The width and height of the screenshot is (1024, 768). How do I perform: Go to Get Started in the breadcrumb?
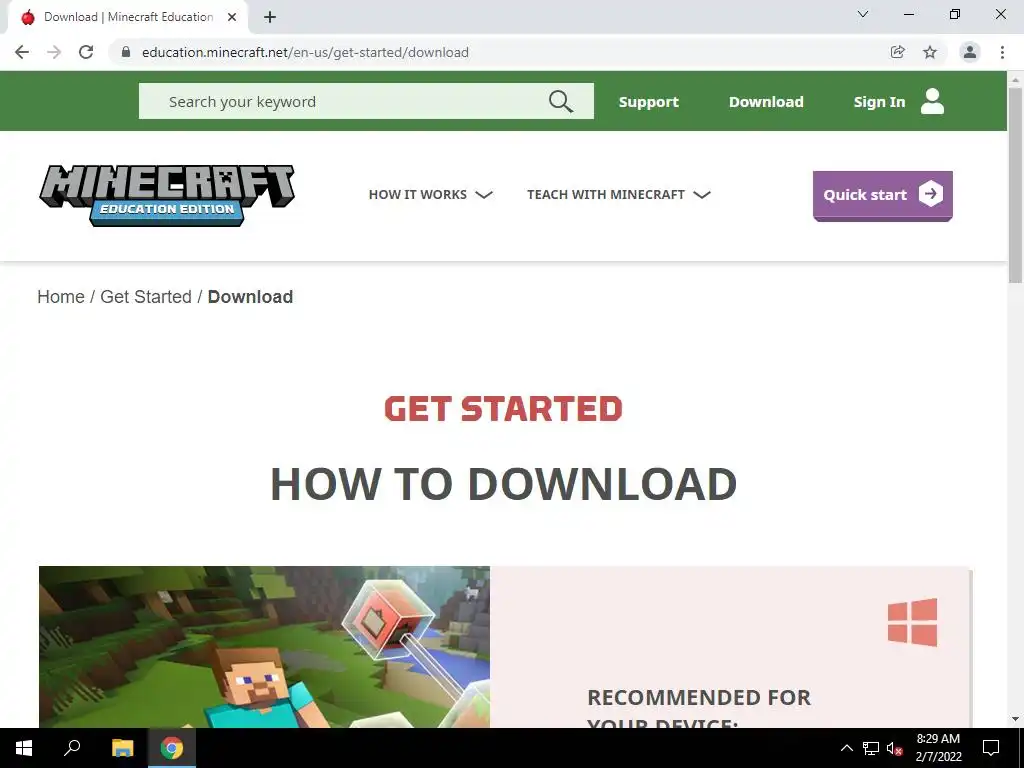[146, 296]
